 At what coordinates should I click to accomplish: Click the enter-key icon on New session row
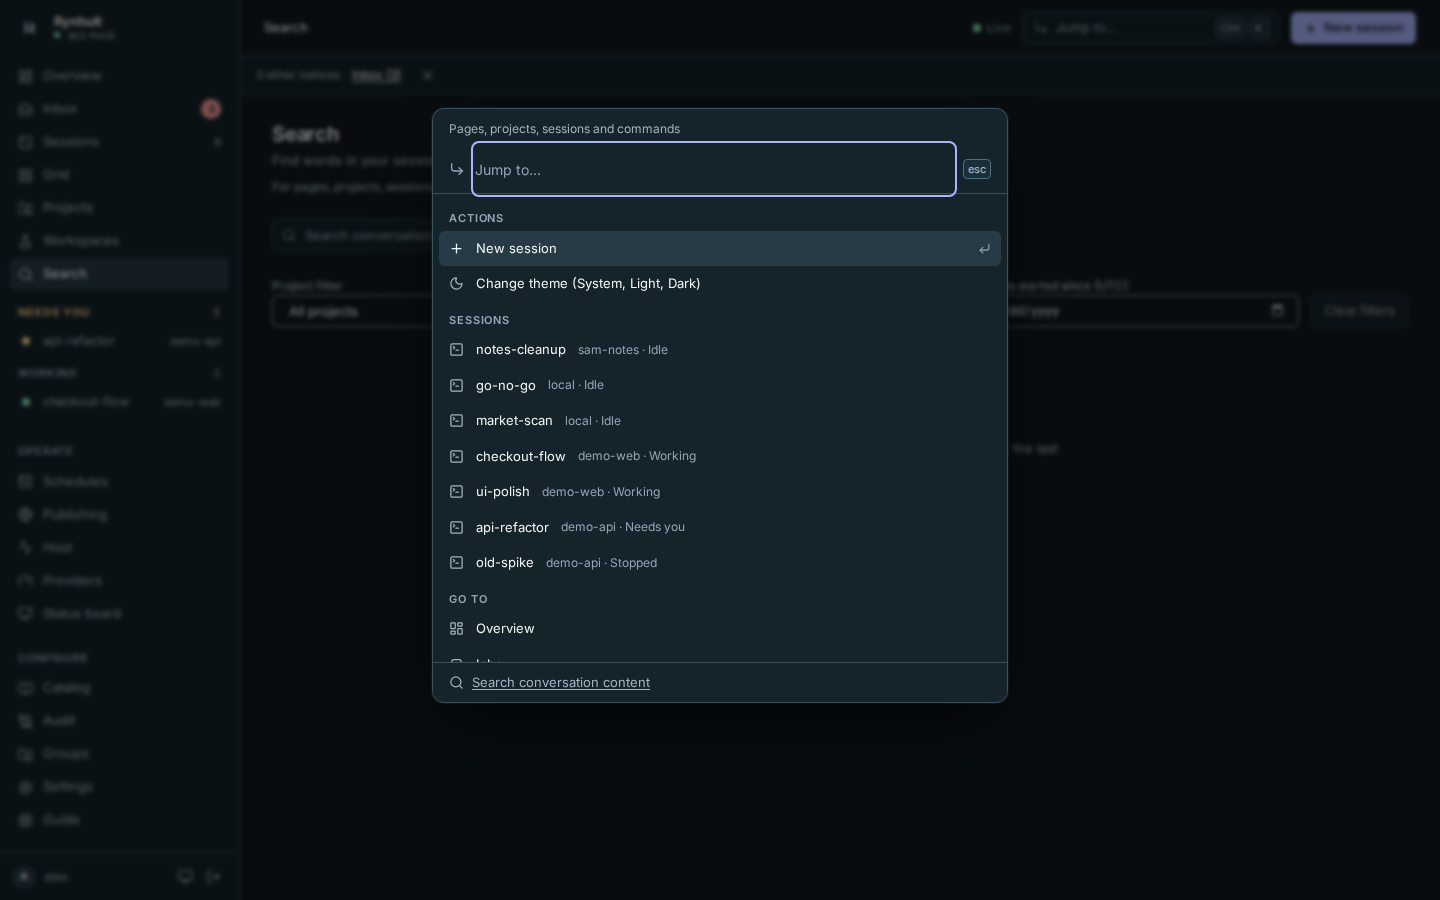984,249
